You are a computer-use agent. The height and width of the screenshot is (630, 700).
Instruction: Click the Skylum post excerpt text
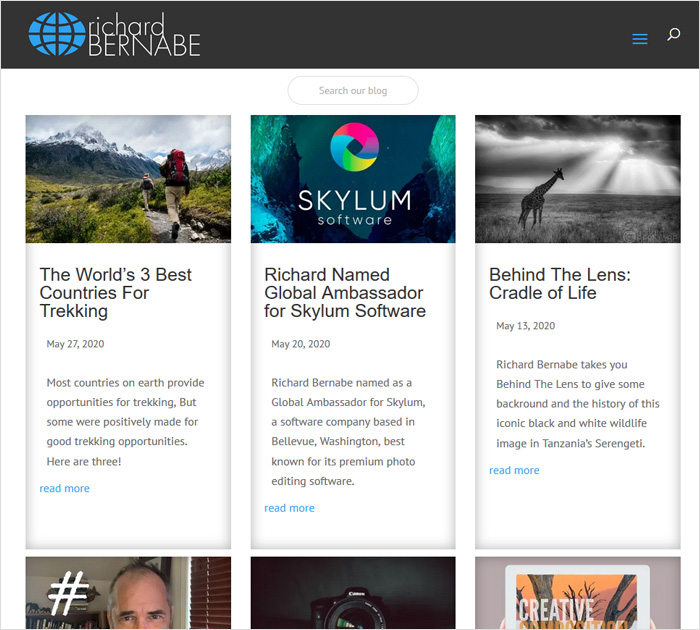coord(348,432)
